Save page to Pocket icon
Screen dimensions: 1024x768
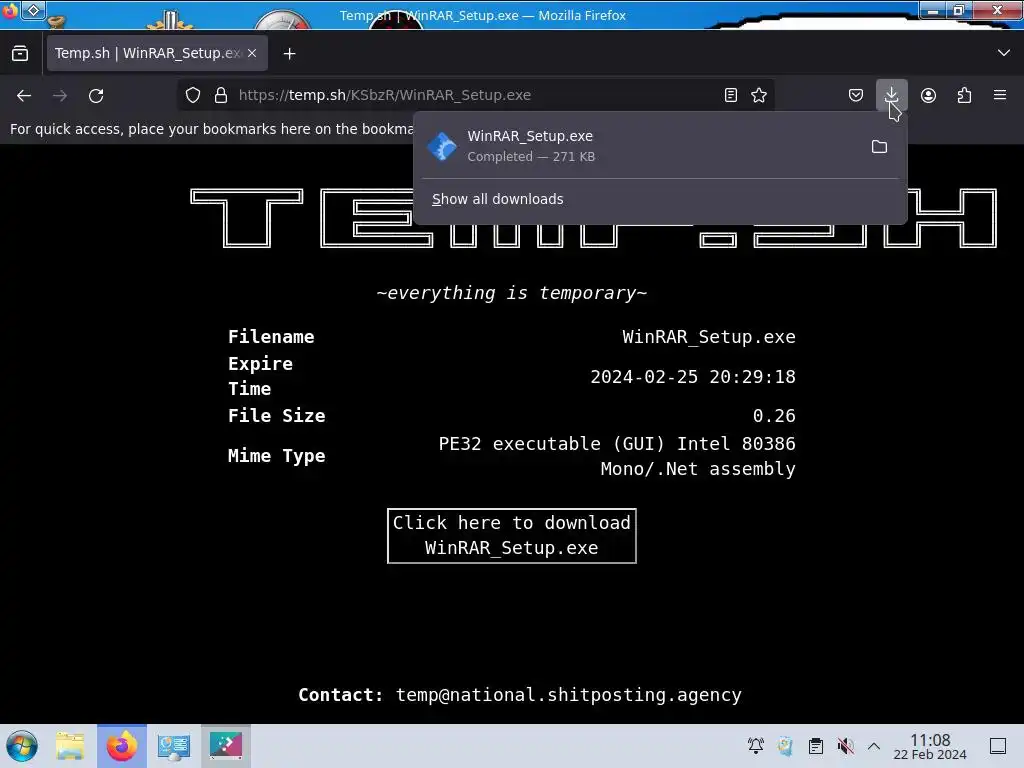click(856, 95)
